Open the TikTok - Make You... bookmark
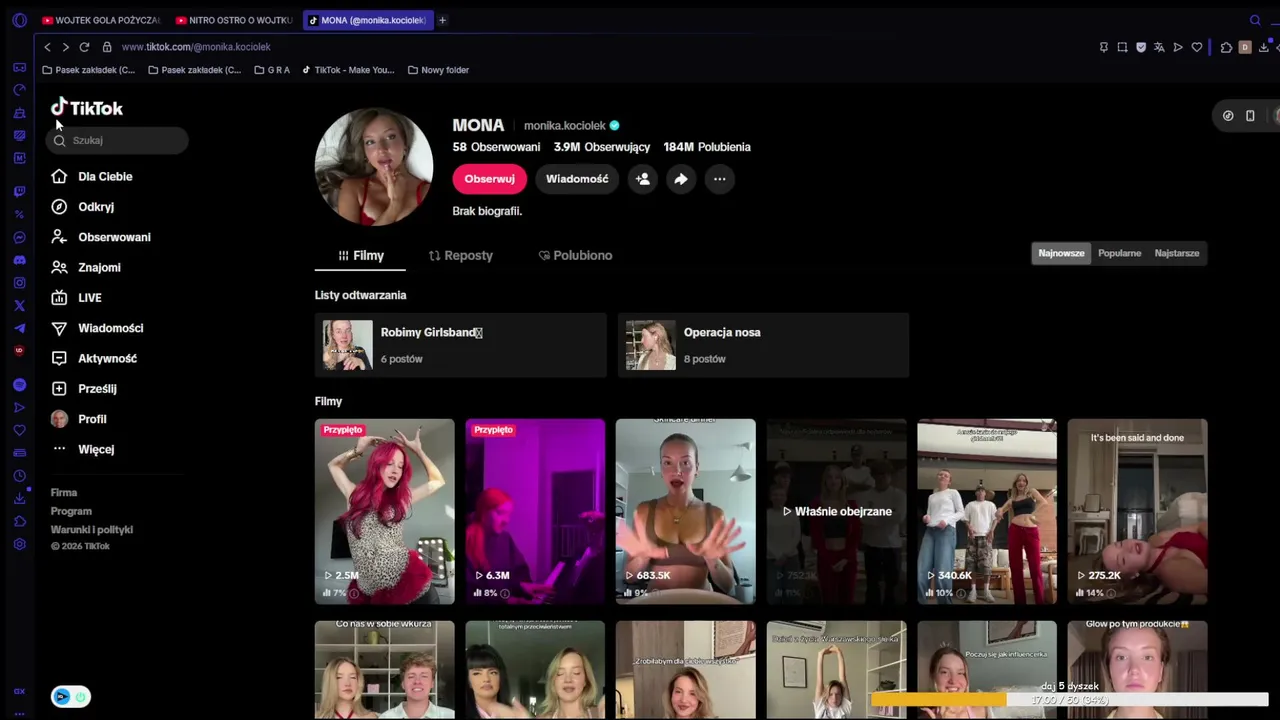 pyautogui.click(x=349, y=70)
